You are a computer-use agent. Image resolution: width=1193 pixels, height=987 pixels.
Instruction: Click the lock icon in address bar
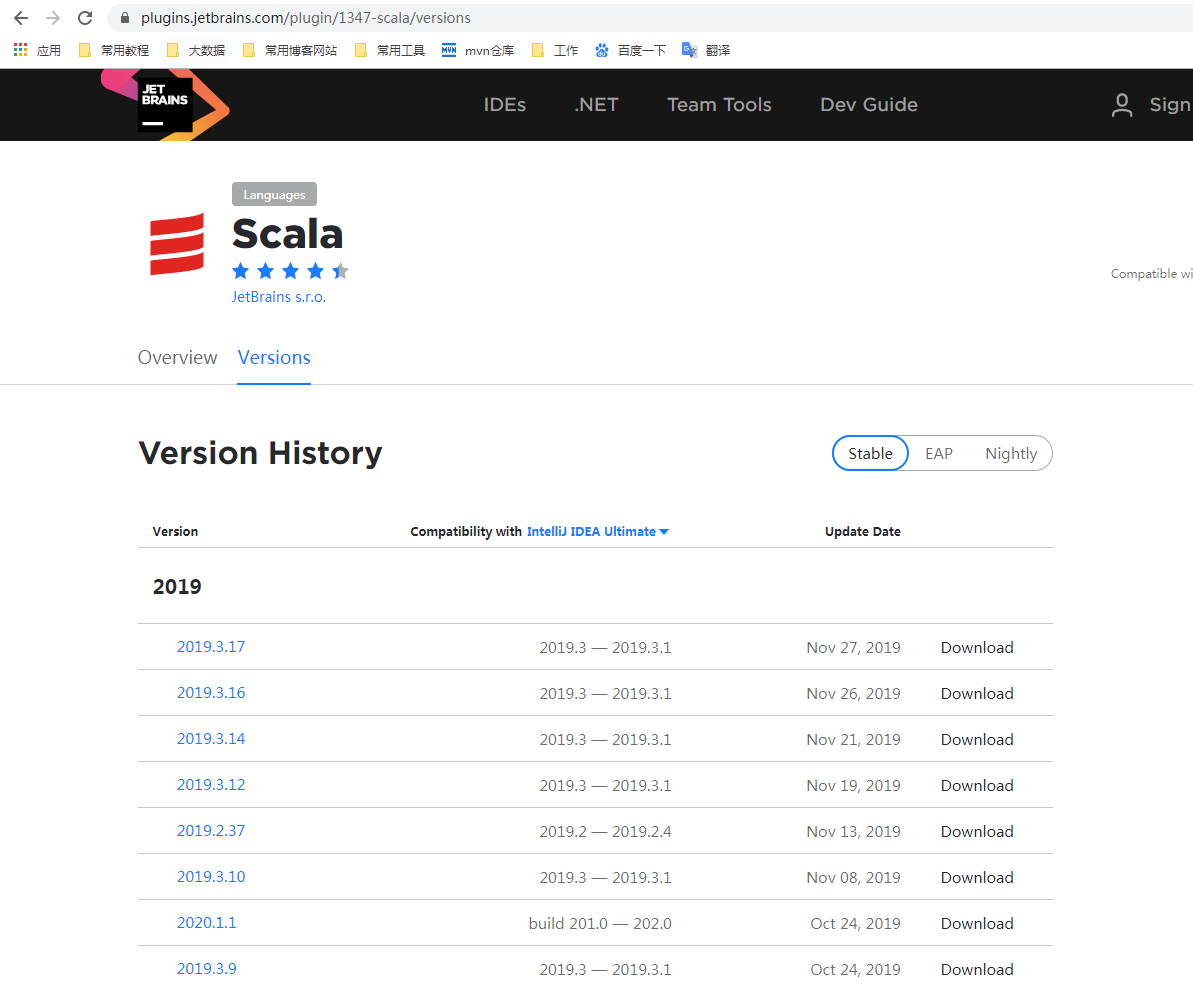[x=125, y=18]
